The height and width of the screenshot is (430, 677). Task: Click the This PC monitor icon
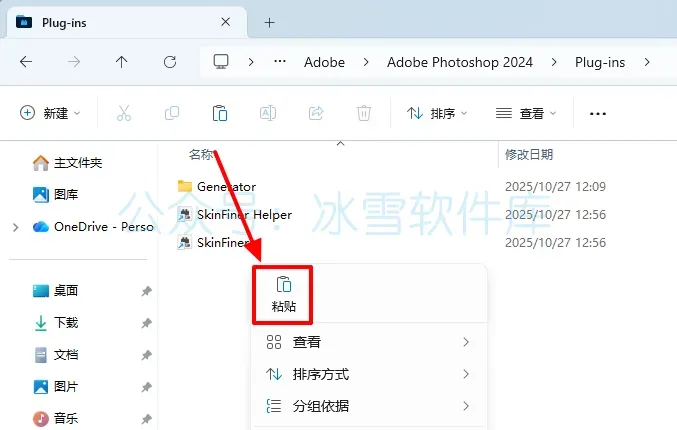[221, 62]
